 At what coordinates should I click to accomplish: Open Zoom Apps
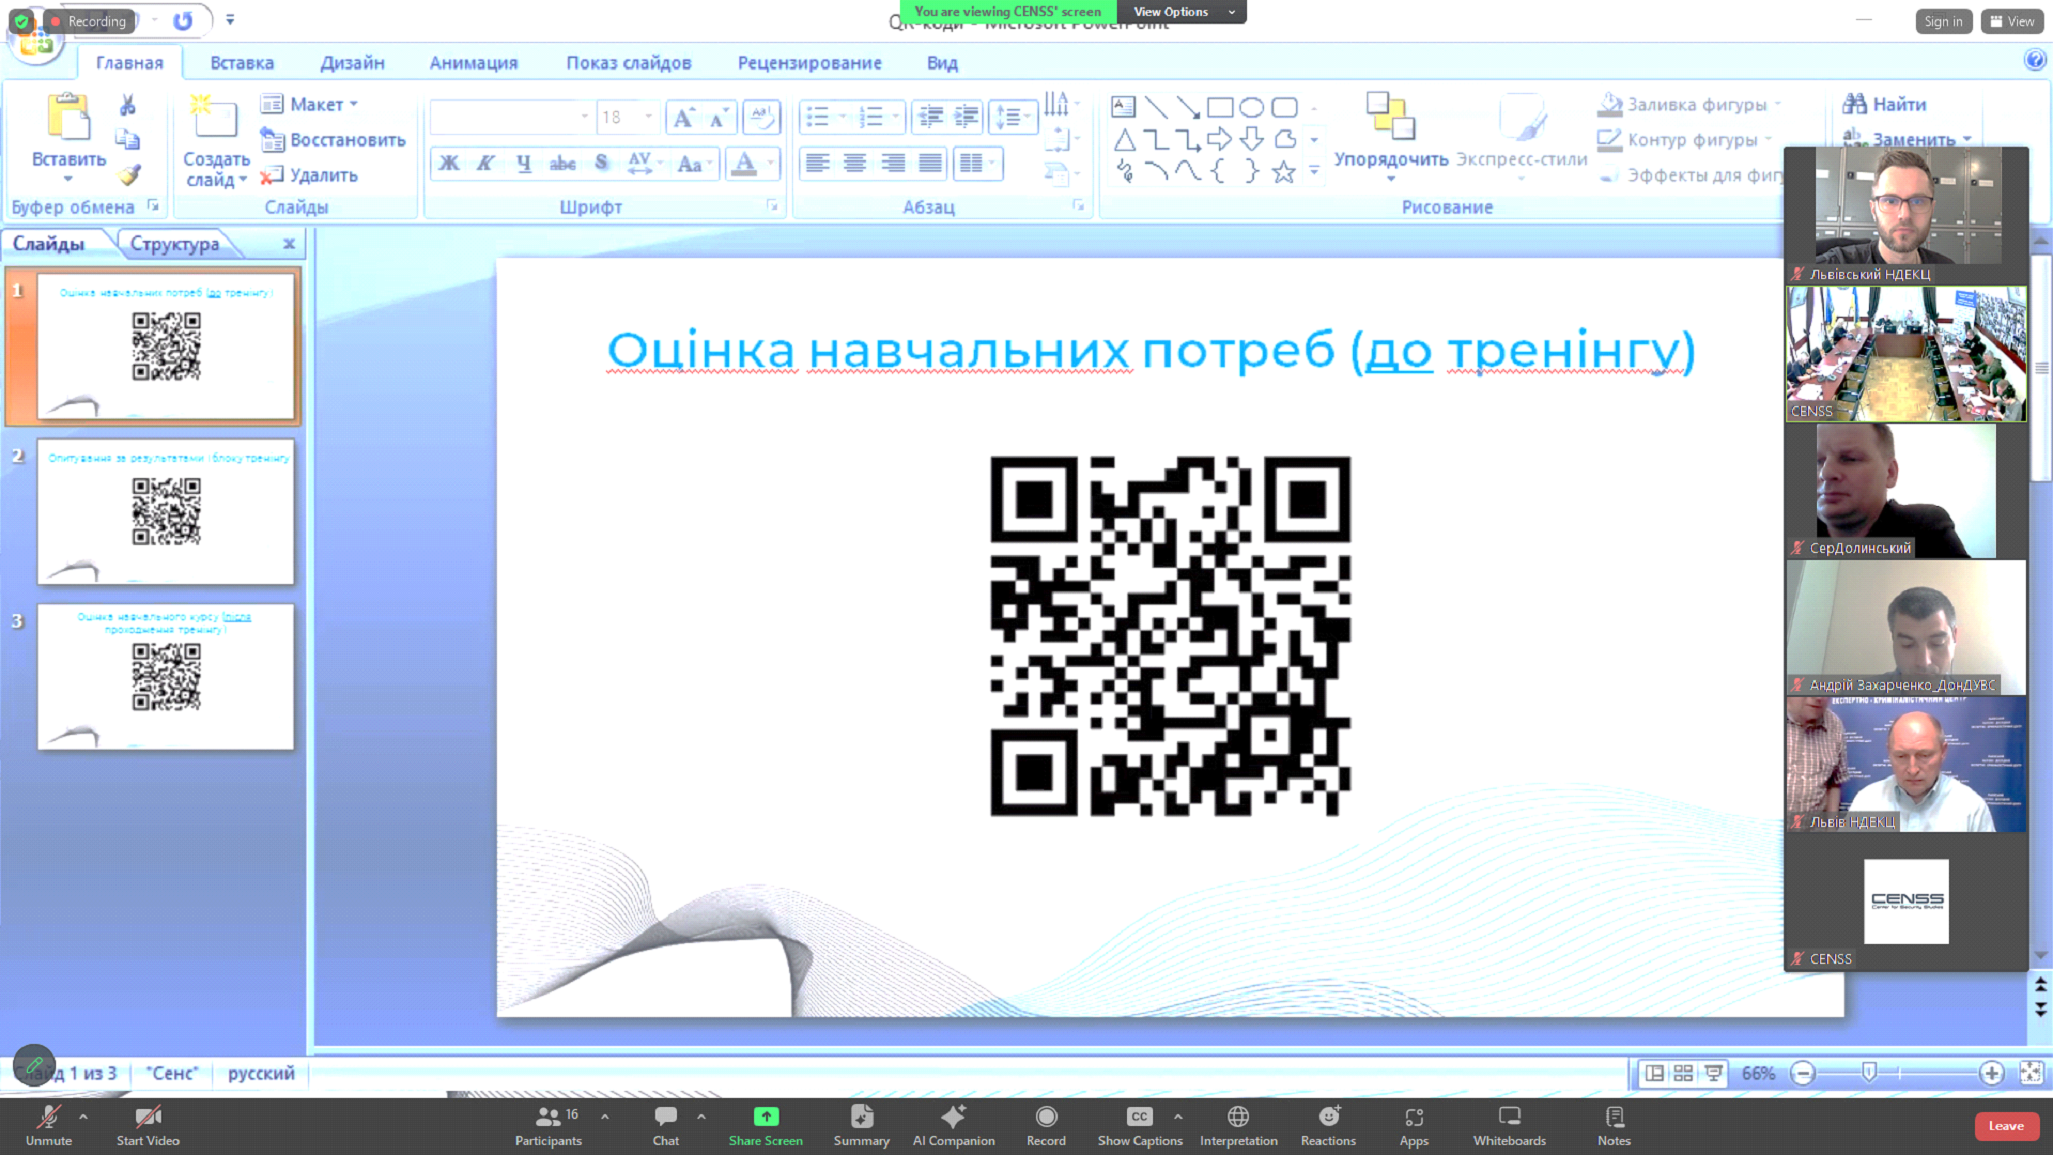pos(1413,1125)
